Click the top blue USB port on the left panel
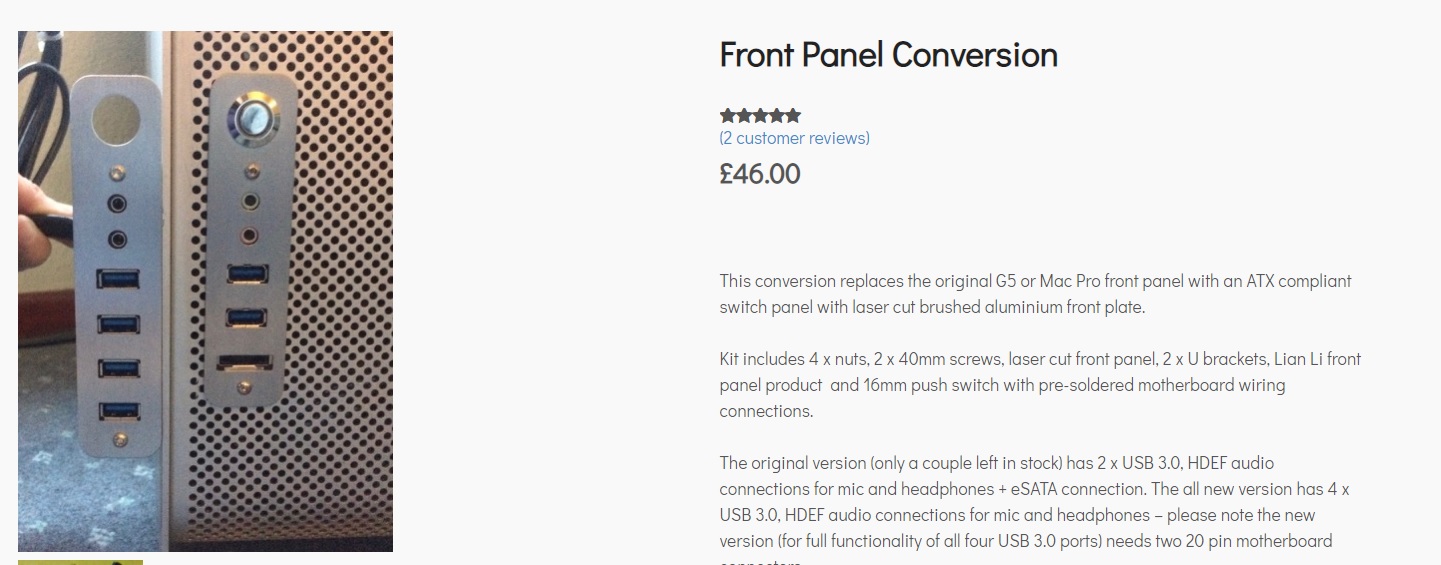 point(117,278)
